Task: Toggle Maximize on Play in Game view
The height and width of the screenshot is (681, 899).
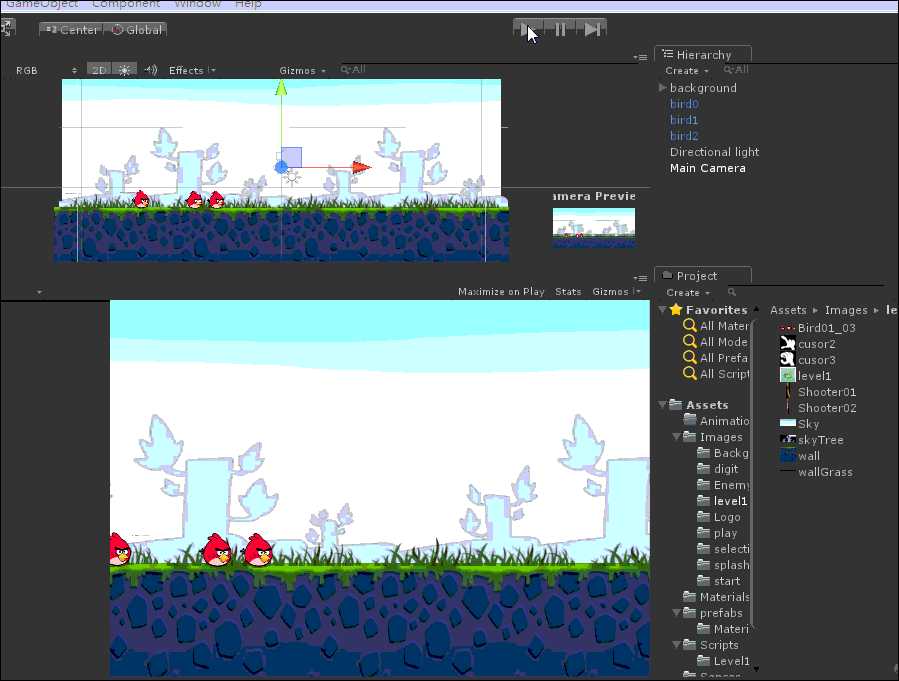Action: coord(501,292)
